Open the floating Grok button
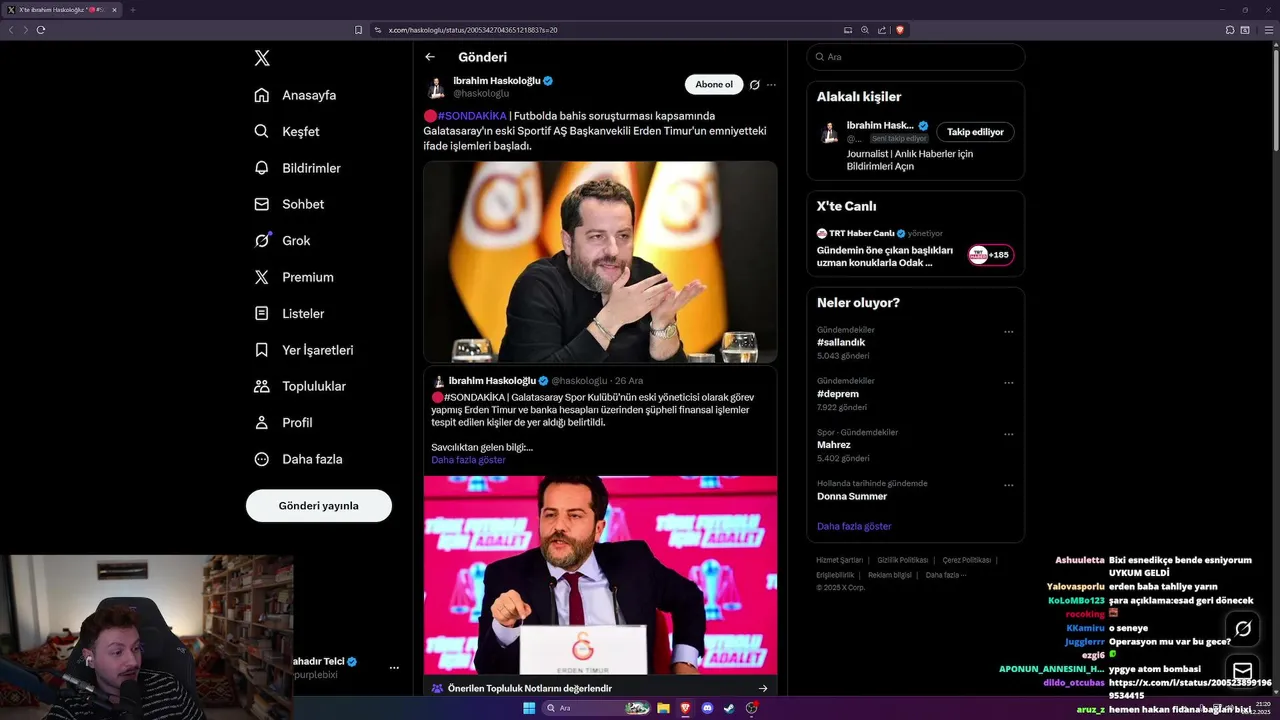Screen dimensions: 1280x720 [1243, 629]
